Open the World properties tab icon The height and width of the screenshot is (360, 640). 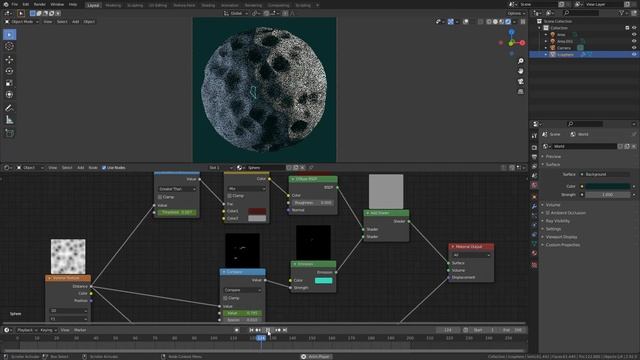(x=534, y=185)
